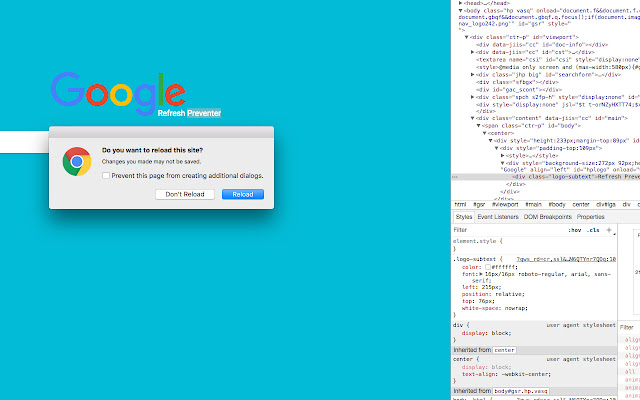Expand the div class spch node
Image resolution: width=640 pixels, height=400 pixels.
tap(473, 97)
